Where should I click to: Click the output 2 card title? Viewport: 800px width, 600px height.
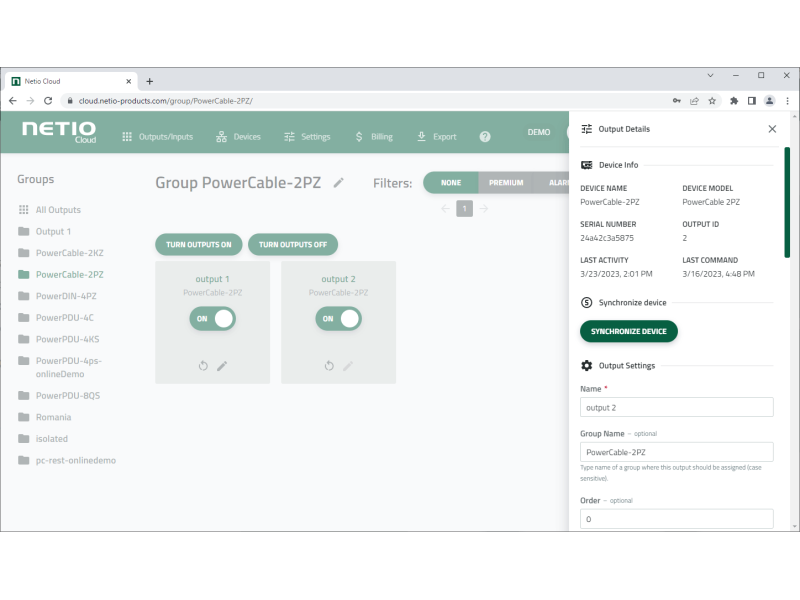(338, 279)
